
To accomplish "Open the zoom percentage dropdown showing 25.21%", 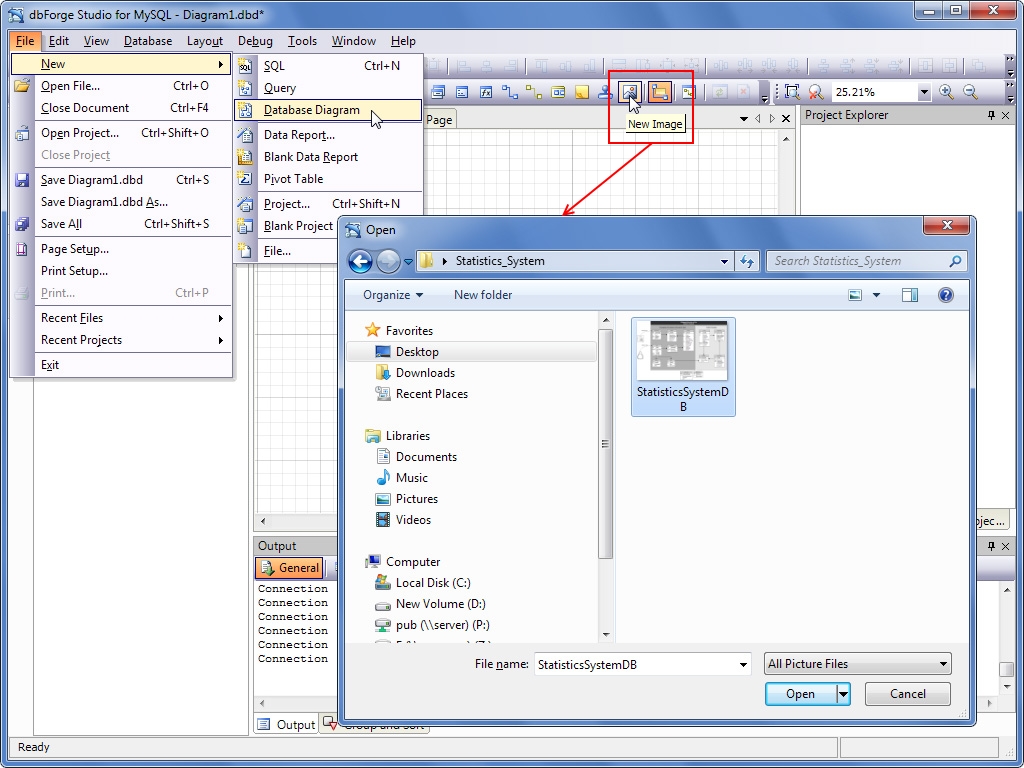I will click(923, 93).
